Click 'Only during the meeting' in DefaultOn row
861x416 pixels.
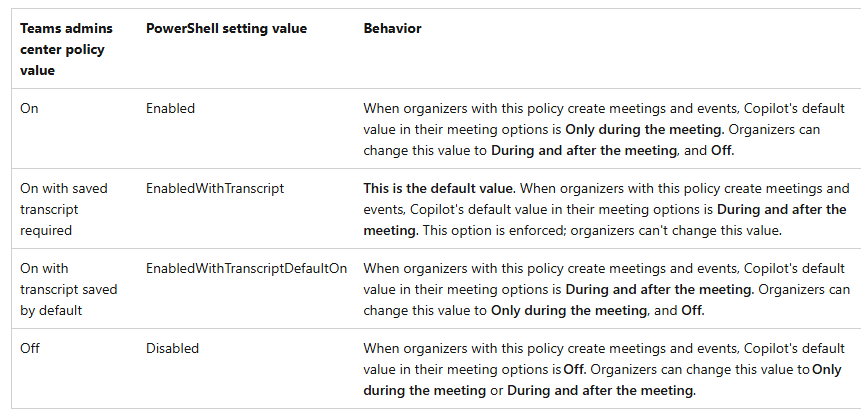click(569, 311)
